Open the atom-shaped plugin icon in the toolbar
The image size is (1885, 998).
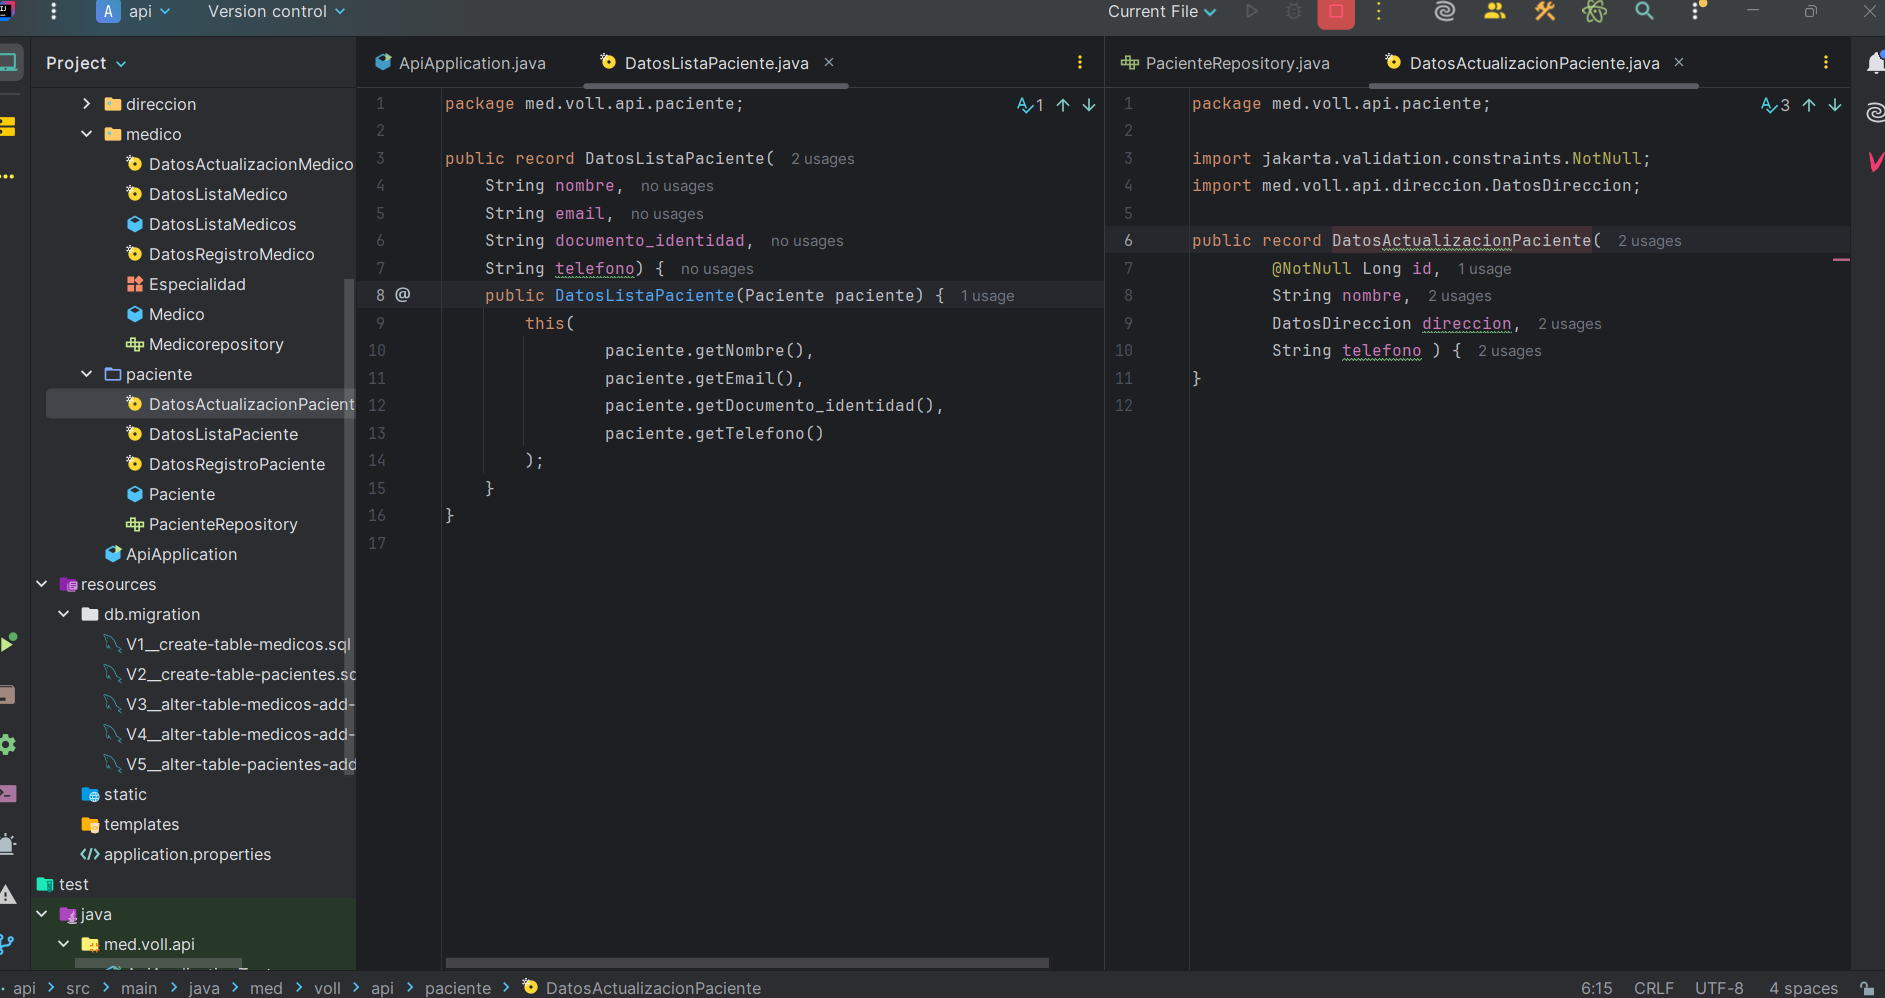pos(1594,11)
